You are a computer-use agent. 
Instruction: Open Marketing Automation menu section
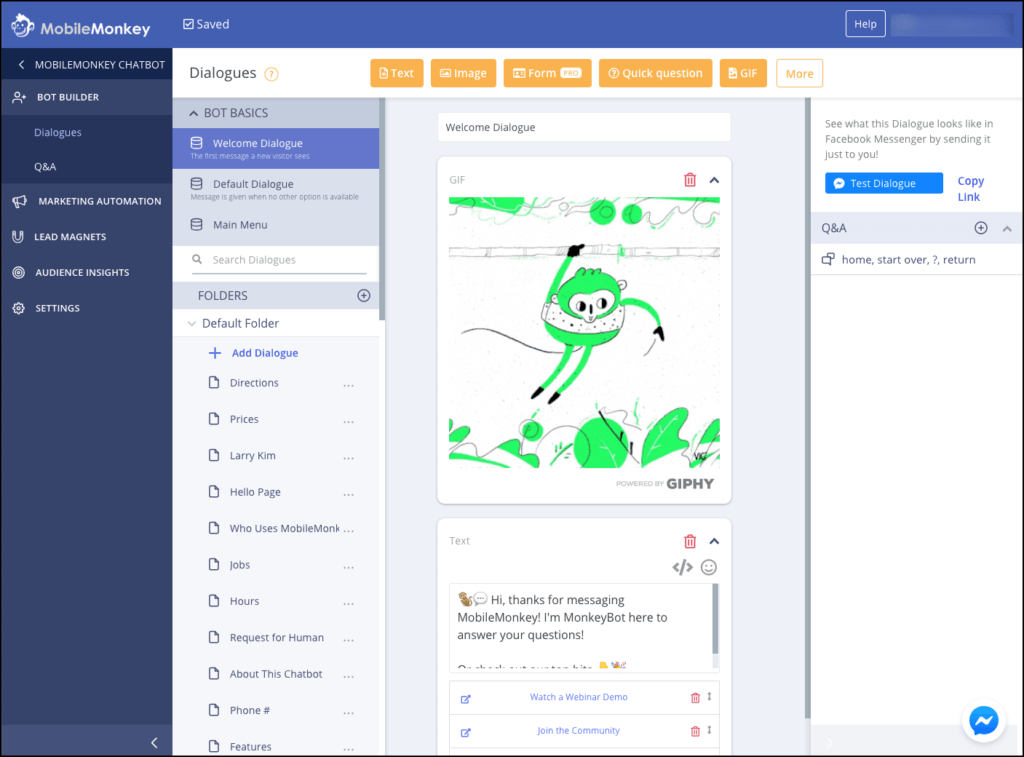(x=99, y=201)
